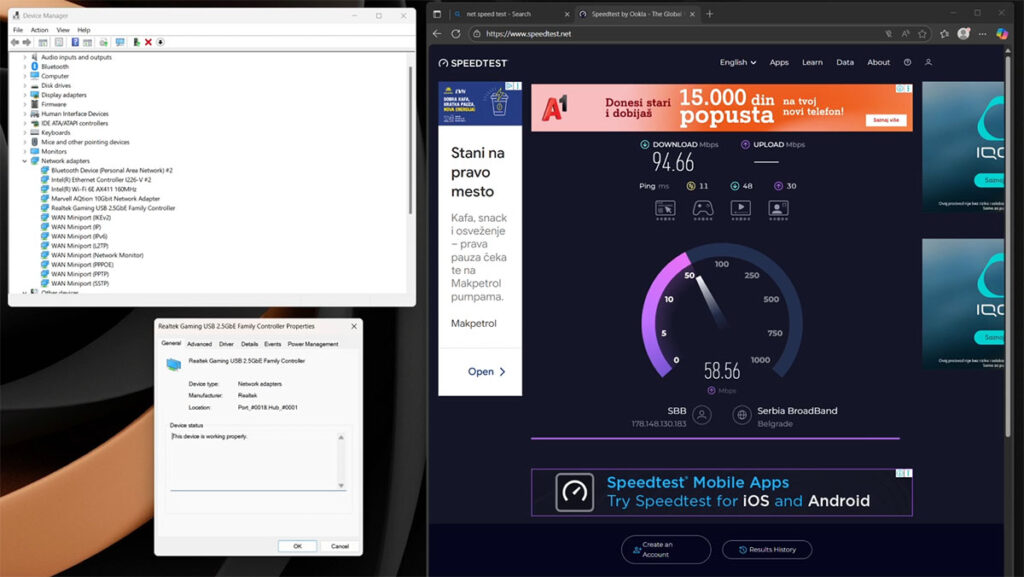Expand the Audio inputs and outputs node
The height and width of the screenshot is (577, 1024).
25,57
